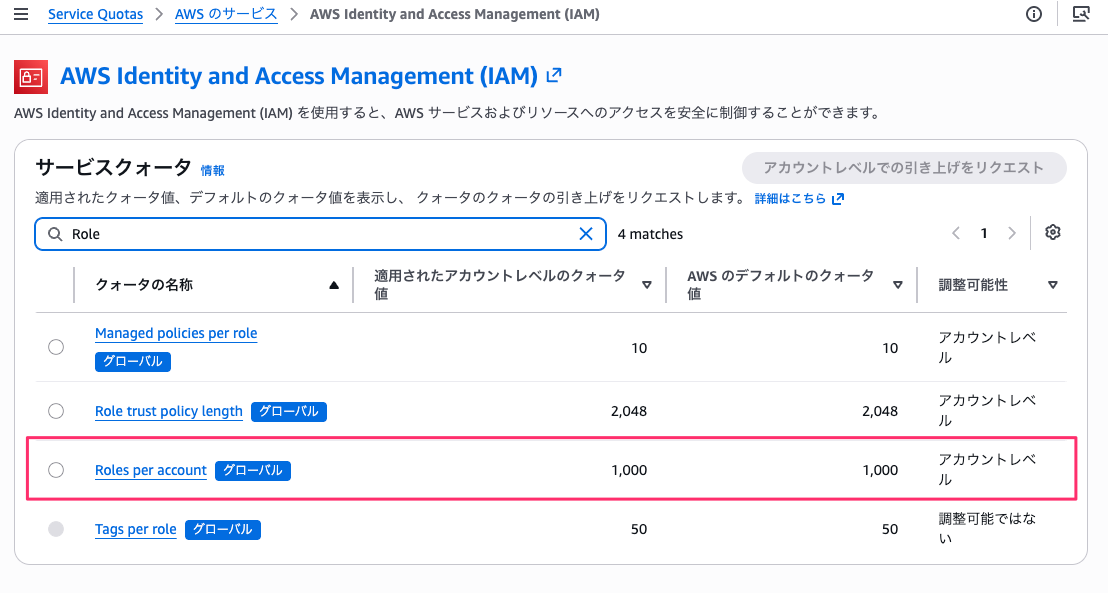Click the info circle icon at top right
Viewport: 1108px width, 593px height.
pos(1034,14)
